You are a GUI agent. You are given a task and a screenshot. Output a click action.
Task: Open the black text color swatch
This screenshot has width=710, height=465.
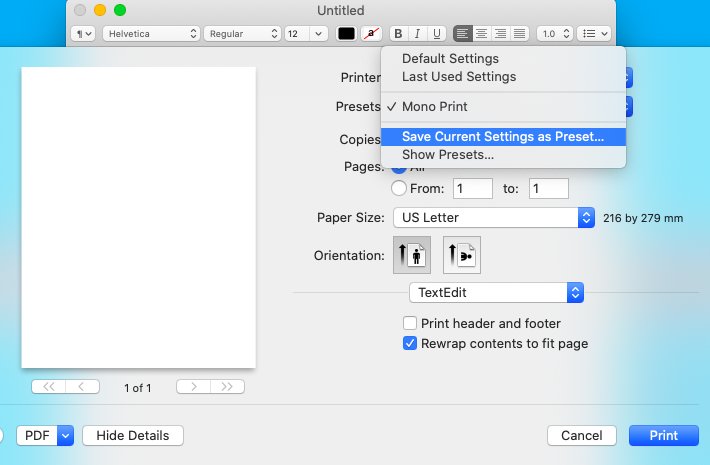coord(347,33)
